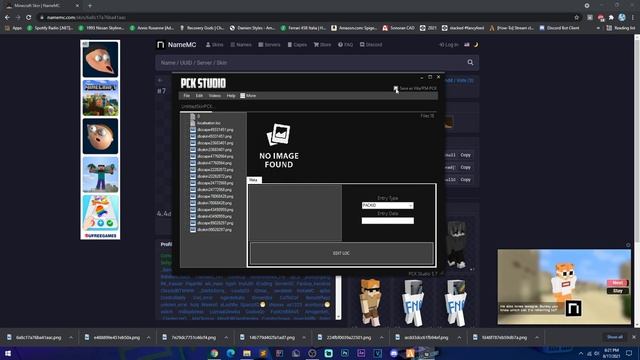This screenshot has width=640, height=360.
Task: Open the Skins page on NameMC
Action: 214,44
